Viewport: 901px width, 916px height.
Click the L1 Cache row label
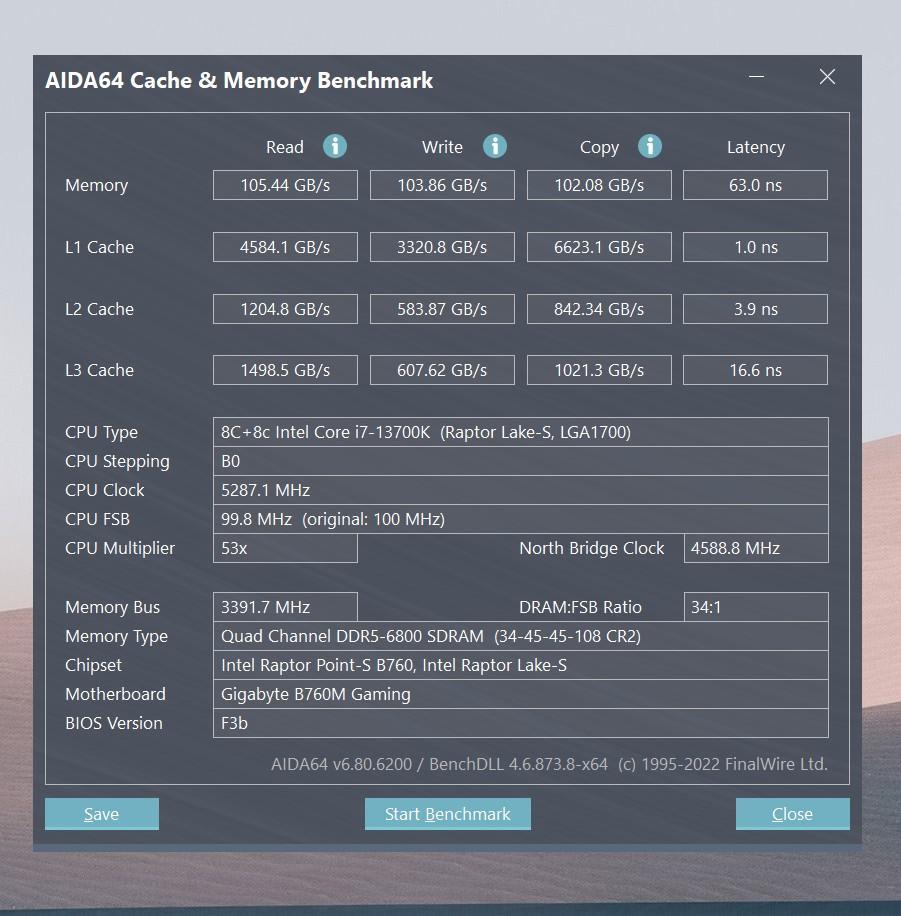(99, 247)
